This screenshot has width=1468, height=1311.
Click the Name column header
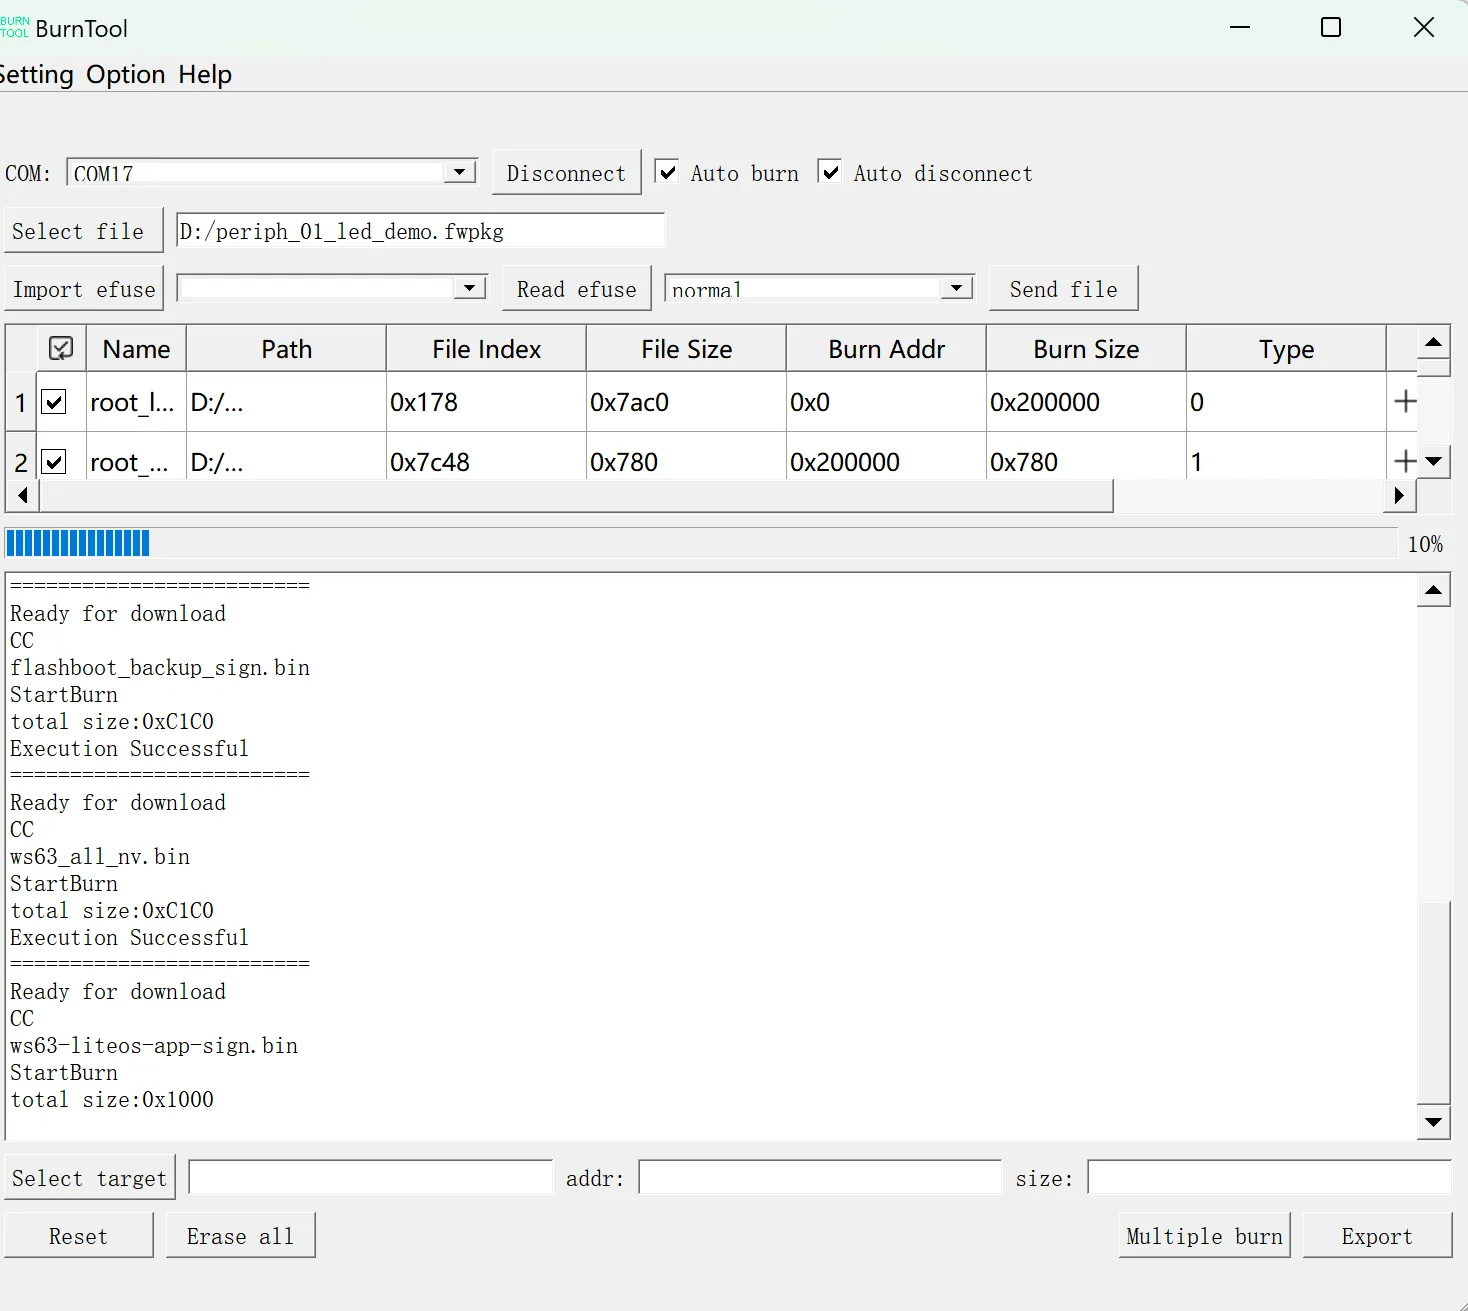coord(136,349)
